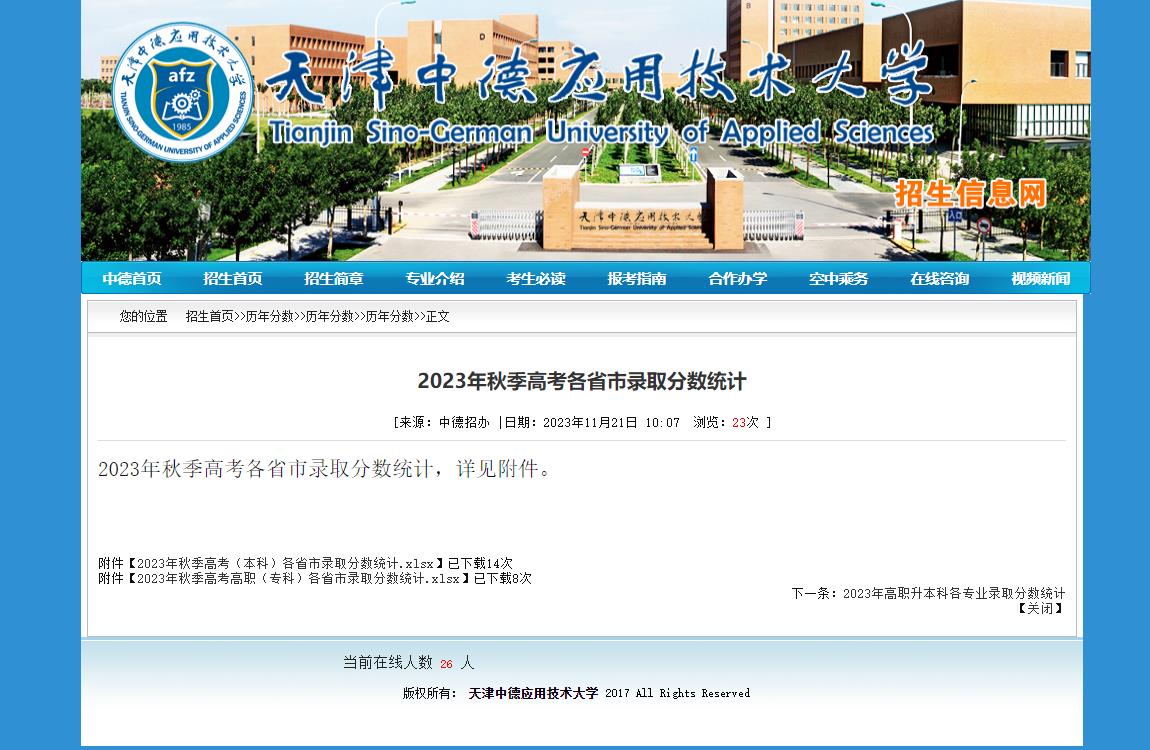
Task: Go to 视频新闻 navigation item
Action: [x=1041, y=279]
